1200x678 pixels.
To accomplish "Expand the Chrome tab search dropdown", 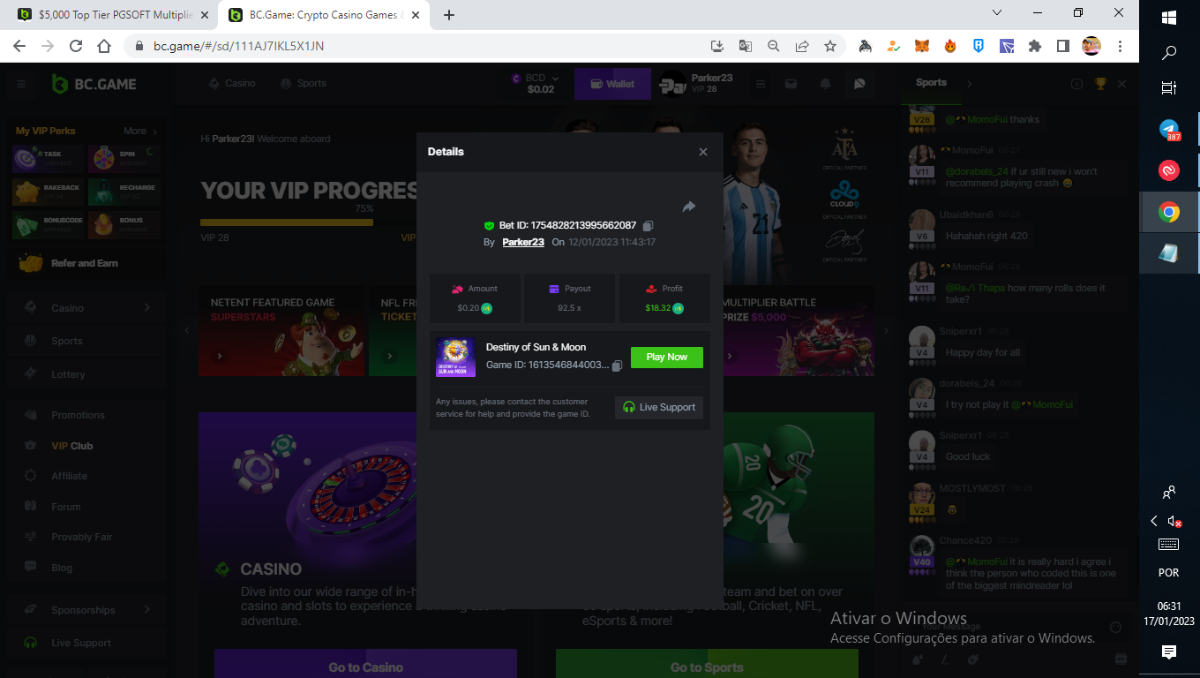I will point(997,13).
